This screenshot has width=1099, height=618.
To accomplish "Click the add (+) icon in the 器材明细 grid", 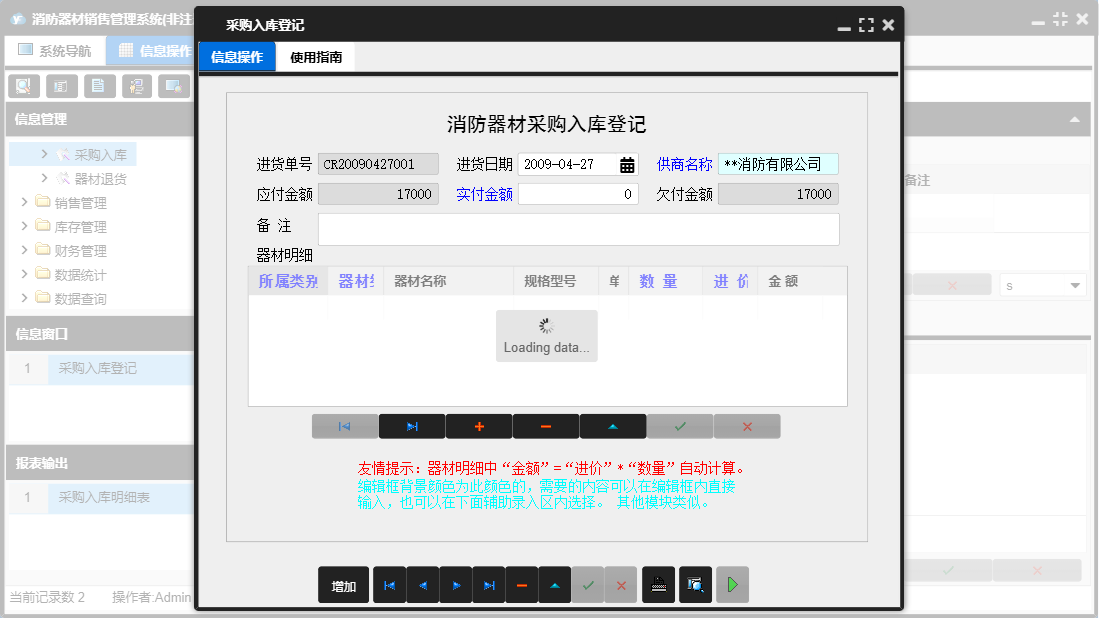I will tap(479, 426).
